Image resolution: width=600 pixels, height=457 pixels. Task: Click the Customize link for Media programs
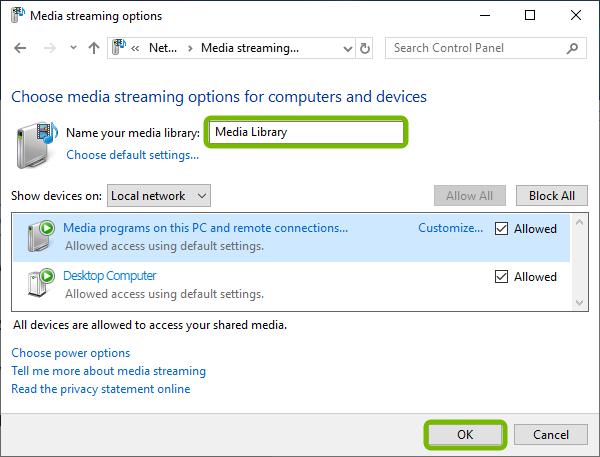click(450, 228)
